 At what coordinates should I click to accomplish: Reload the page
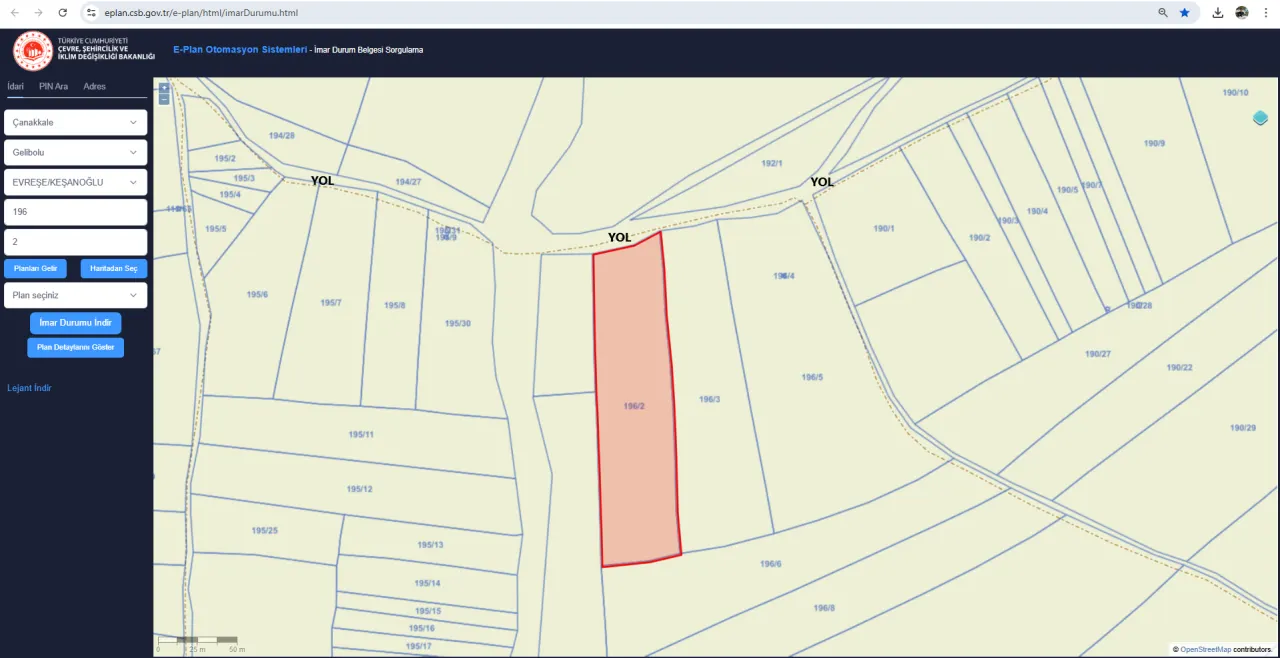(63, 13)
